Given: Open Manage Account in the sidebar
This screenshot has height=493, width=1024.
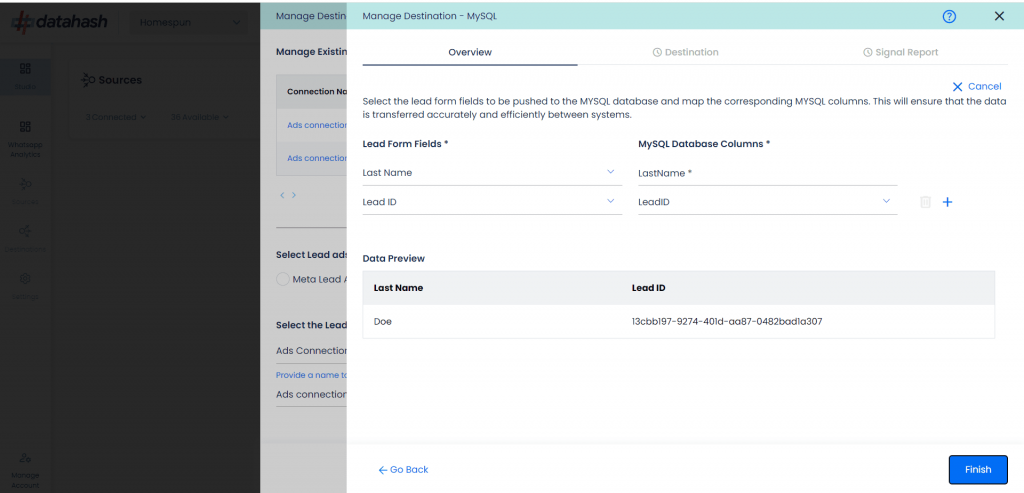Looking at the screenshot, I should [25, 469].
